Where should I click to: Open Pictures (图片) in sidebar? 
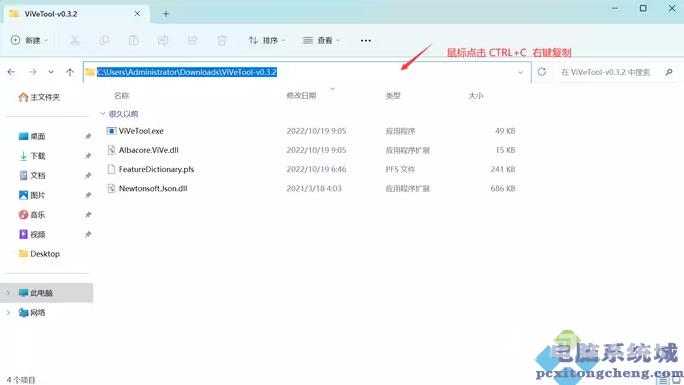coord(32,195)
